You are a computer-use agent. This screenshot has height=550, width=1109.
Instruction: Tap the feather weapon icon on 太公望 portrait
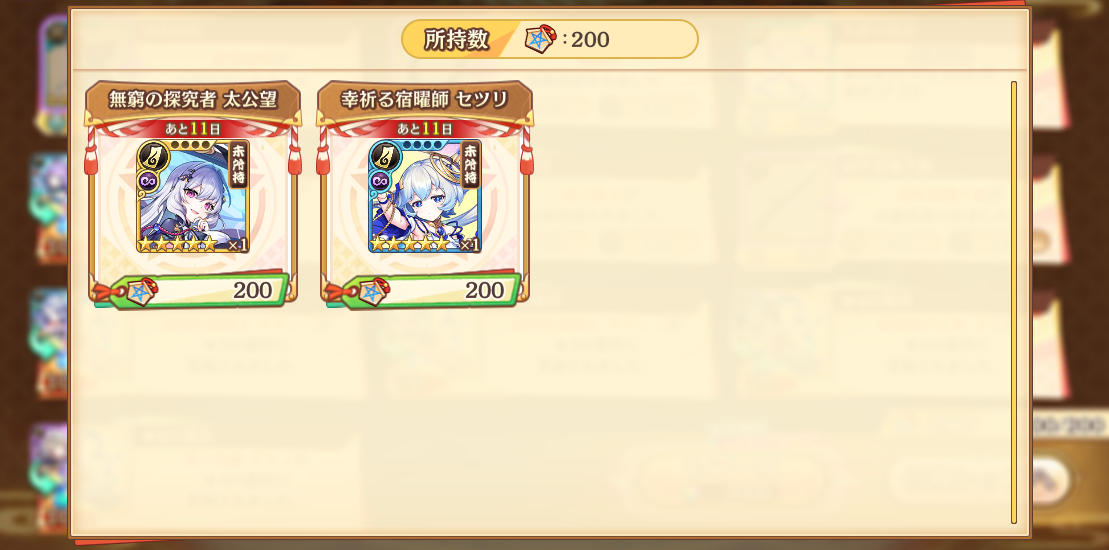149,156
